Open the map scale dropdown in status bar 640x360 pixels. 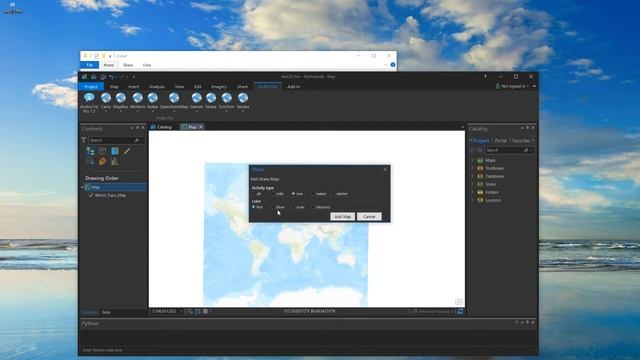pos(181,311)
